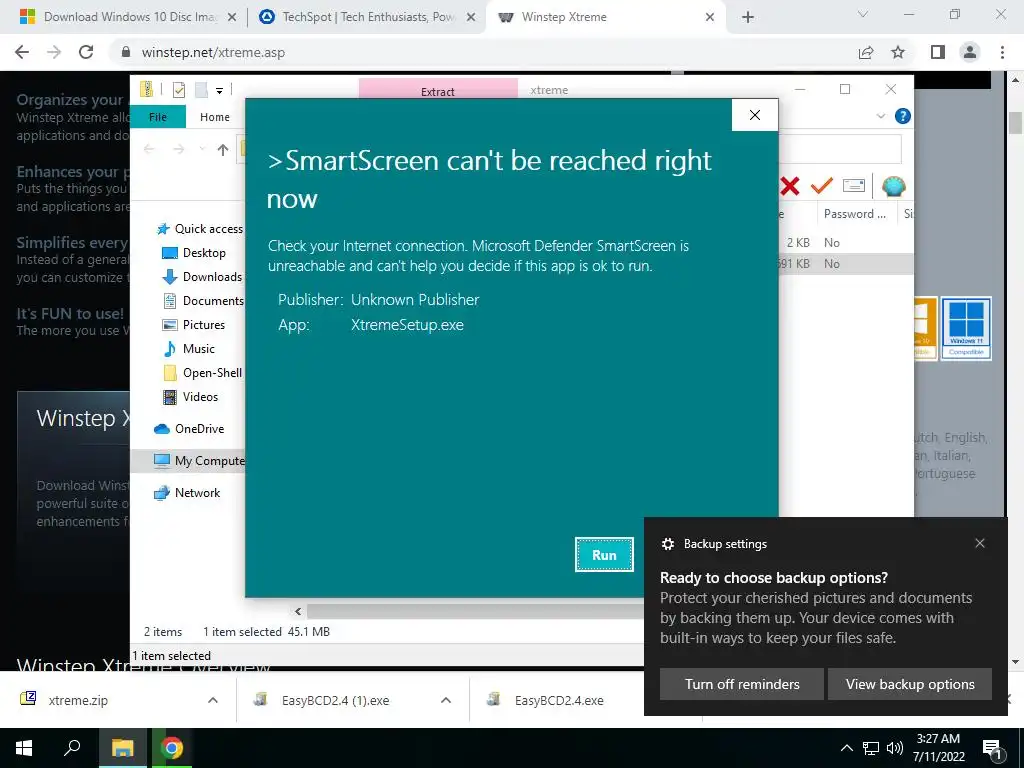Select the Extract tab in Explorer
1024x768 pixels.
(438, 89)
